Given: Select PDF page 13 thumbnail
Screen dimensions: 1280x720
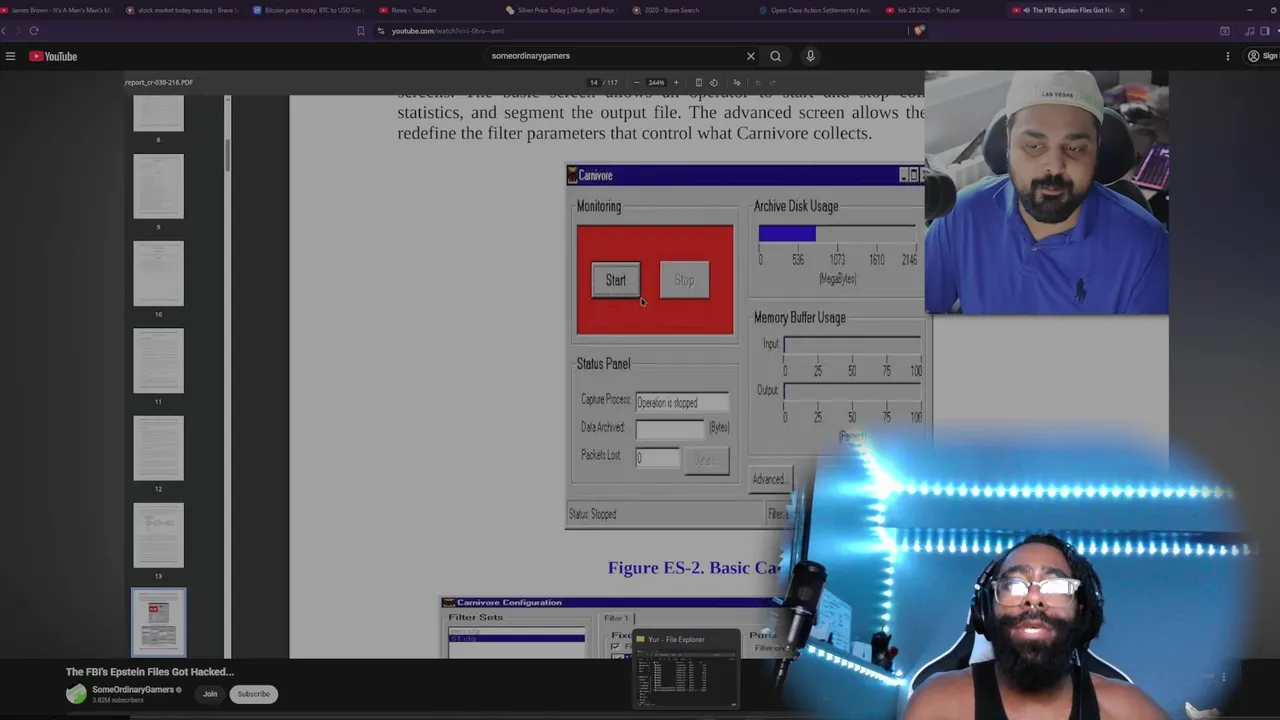Looking at the screenshot, I should click(158, 535).
